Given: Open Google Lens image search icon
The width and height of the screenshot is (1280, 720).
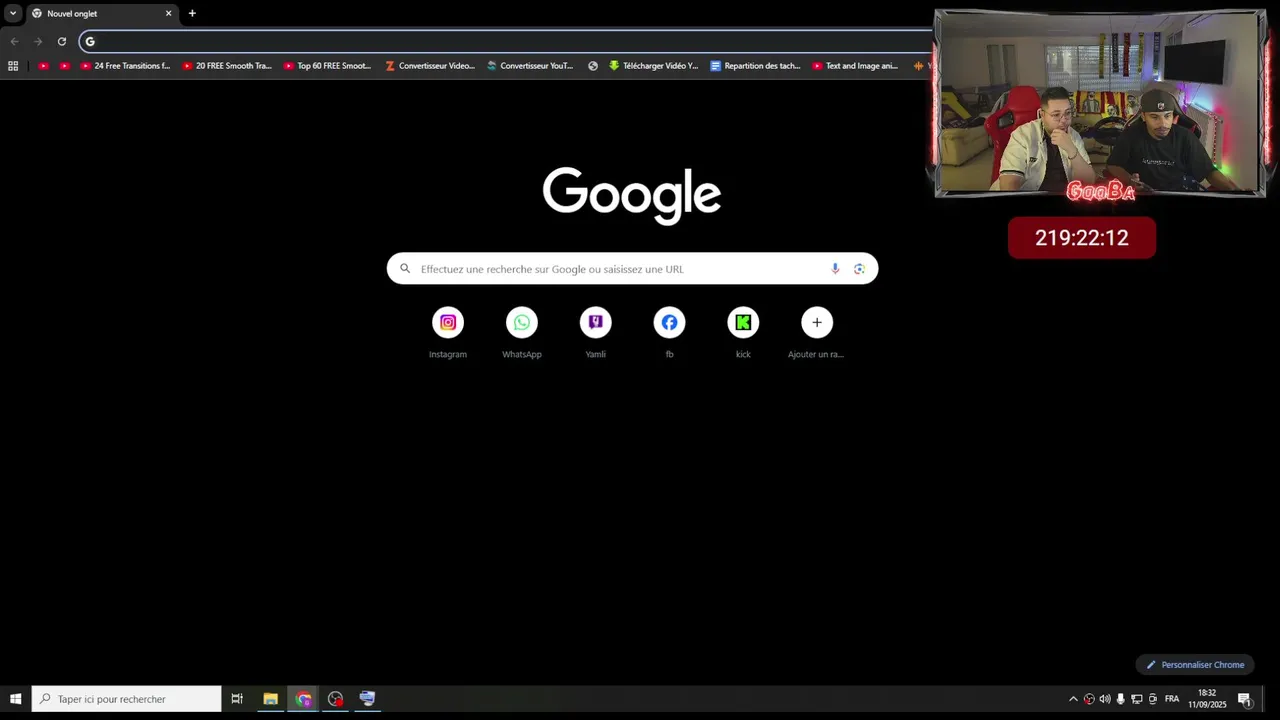Looking at the screenshot, I should point(859,269).
